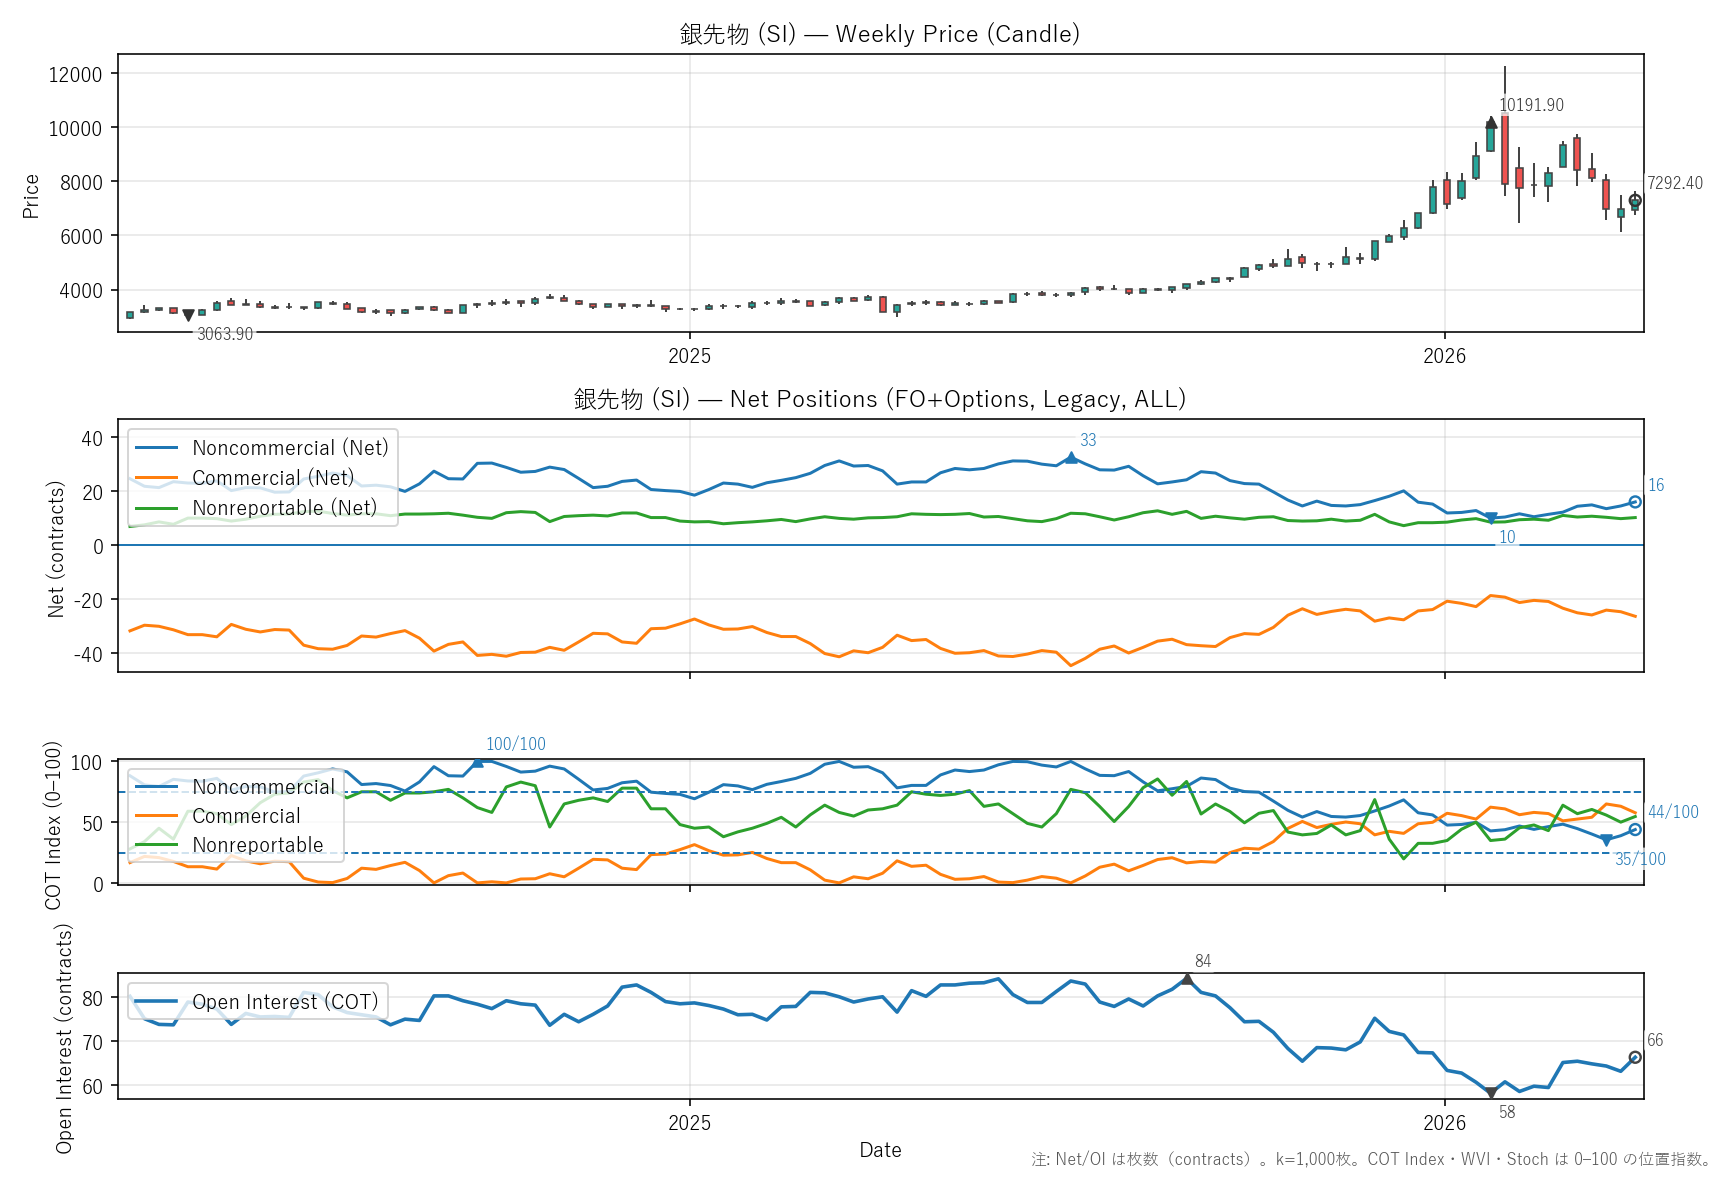Click the latest Noncommercial net circle marker at 16
The image size is (1728, 1180).
1635,502
